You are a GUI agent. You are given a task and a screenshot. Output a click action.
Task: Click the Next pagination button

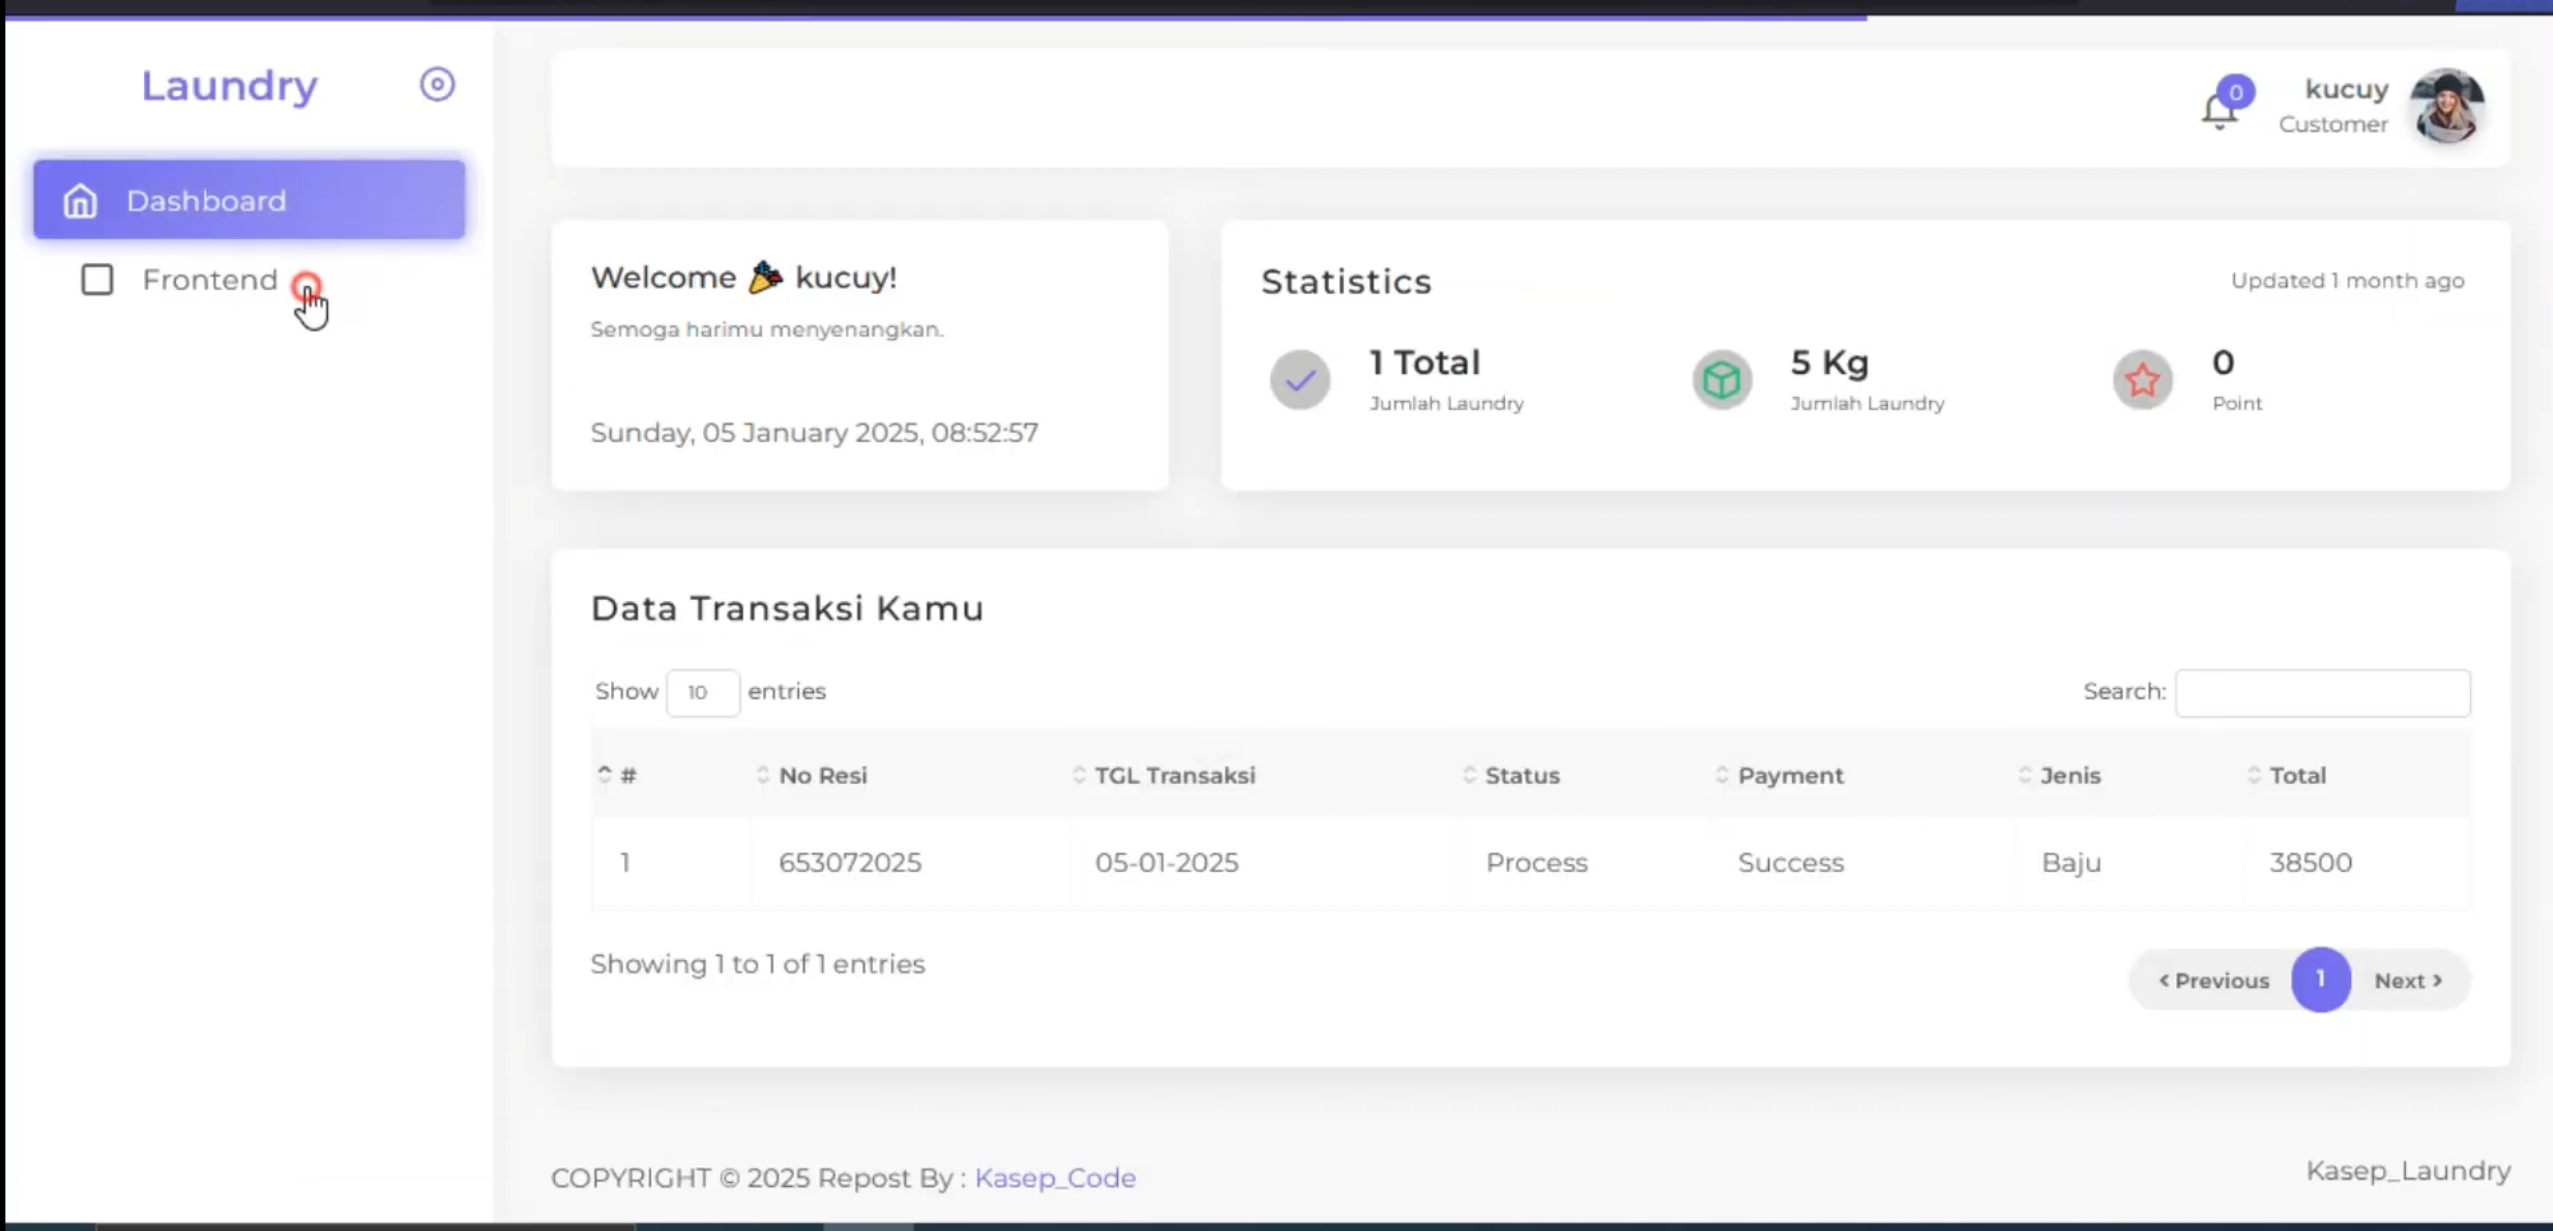click(2408, 981)
